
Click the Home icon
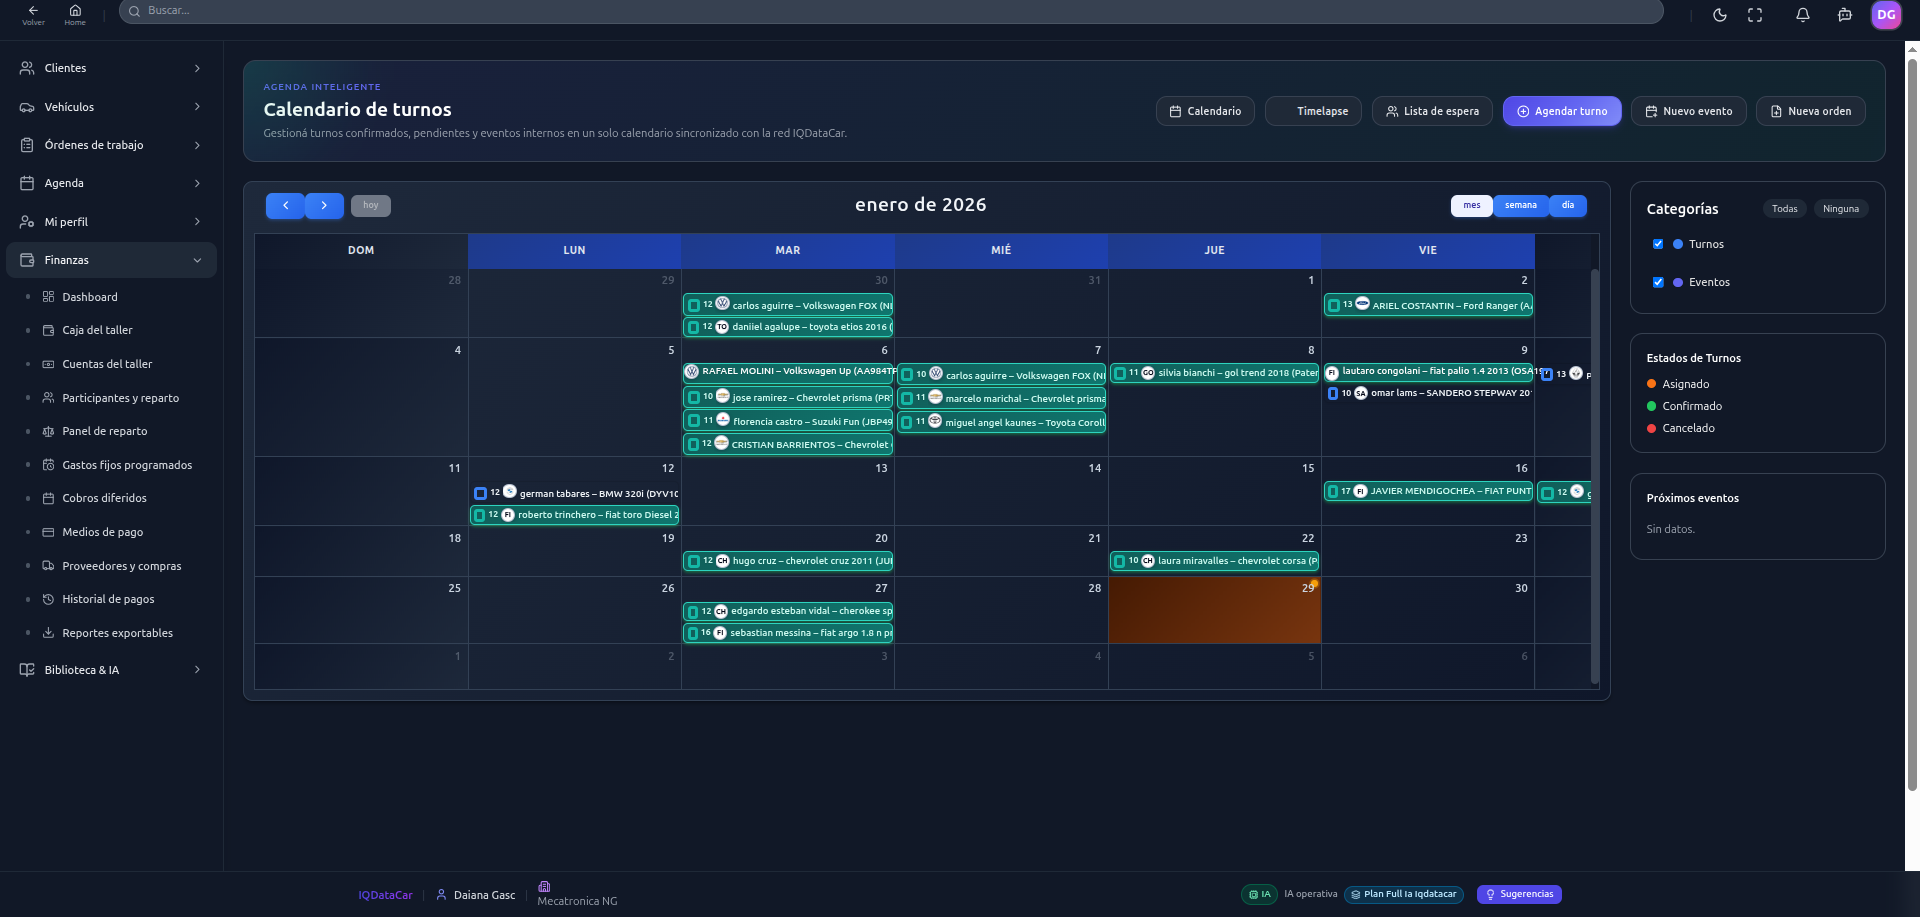75,14
